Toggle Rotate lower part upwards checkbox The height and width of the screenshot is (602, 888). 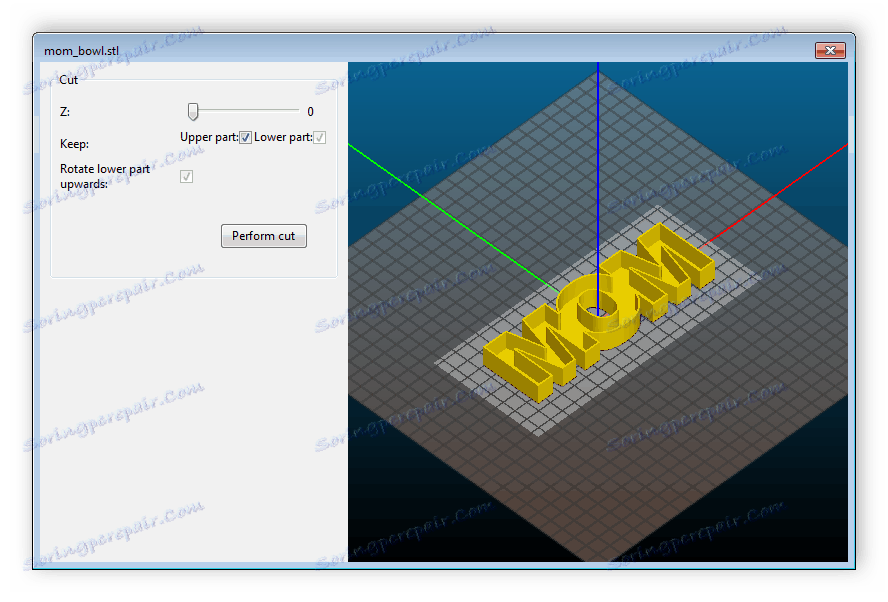[186, 177]
